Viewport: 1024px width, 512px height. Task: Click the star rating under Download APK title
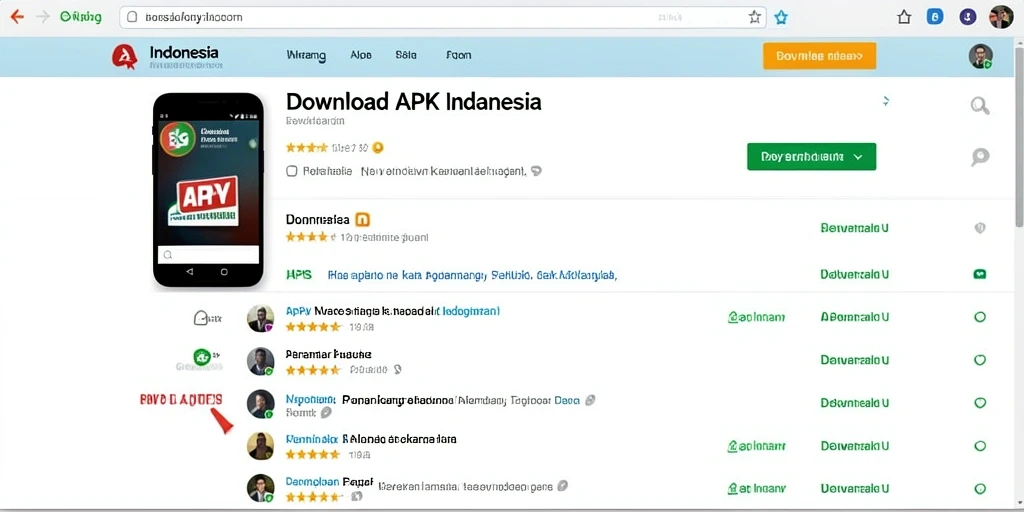[x=306, y=148]
